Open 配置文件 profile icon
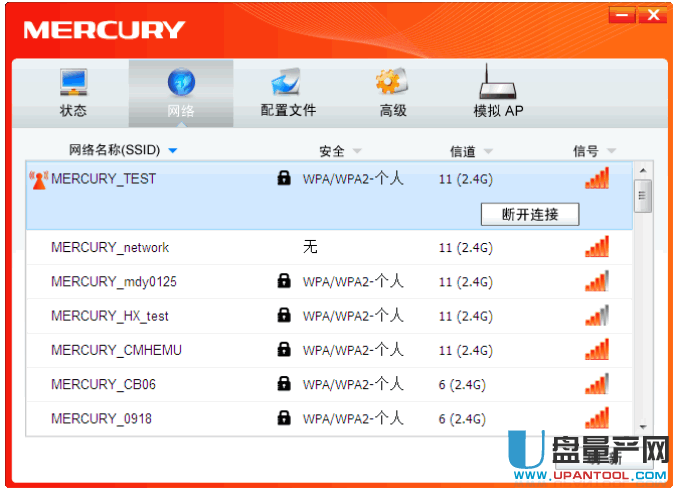Image resolution: width=682 pixels, height=492 pixels. 288,83
